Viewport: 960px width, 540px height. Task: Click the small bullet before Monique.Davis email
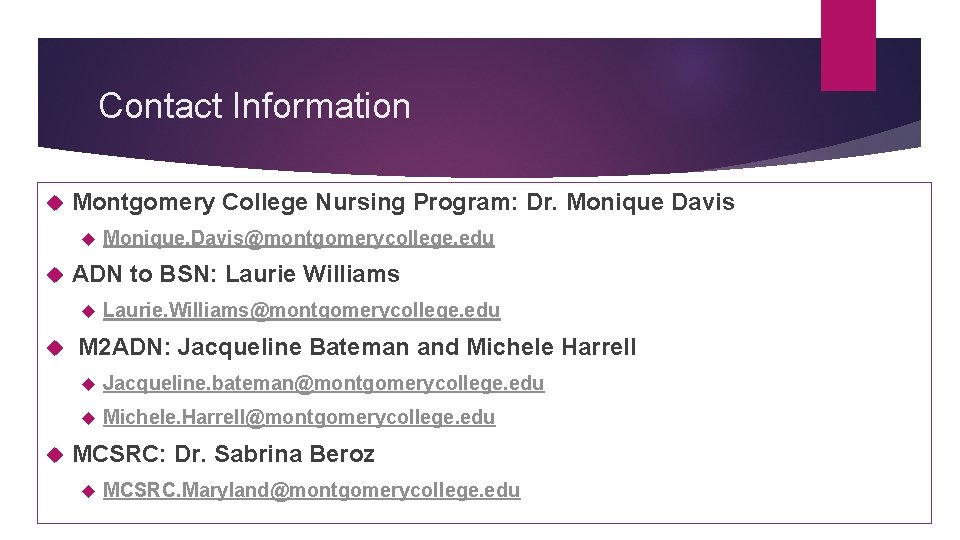pyautogui.click(x=88, y=239)
